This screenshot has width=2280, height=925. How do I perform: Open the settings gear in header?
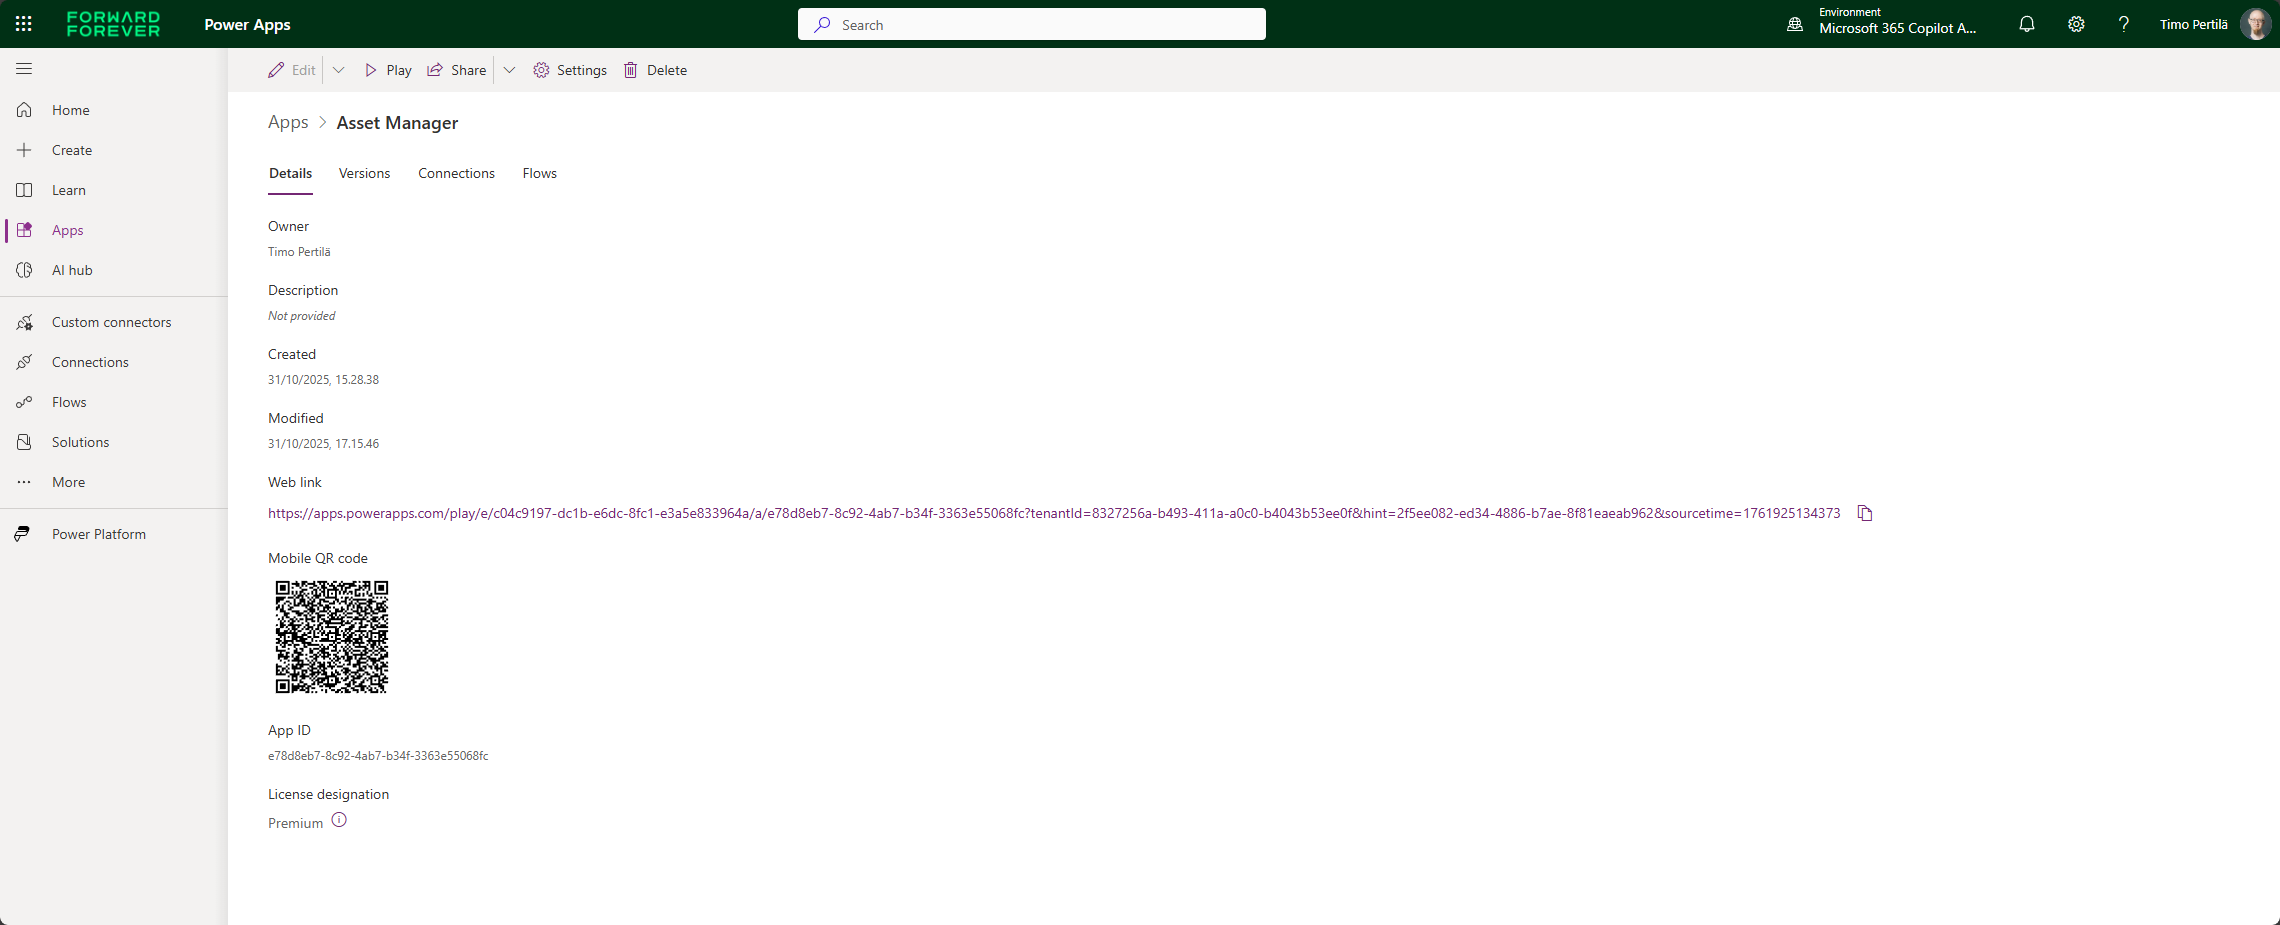click(x=2076, y=24)
